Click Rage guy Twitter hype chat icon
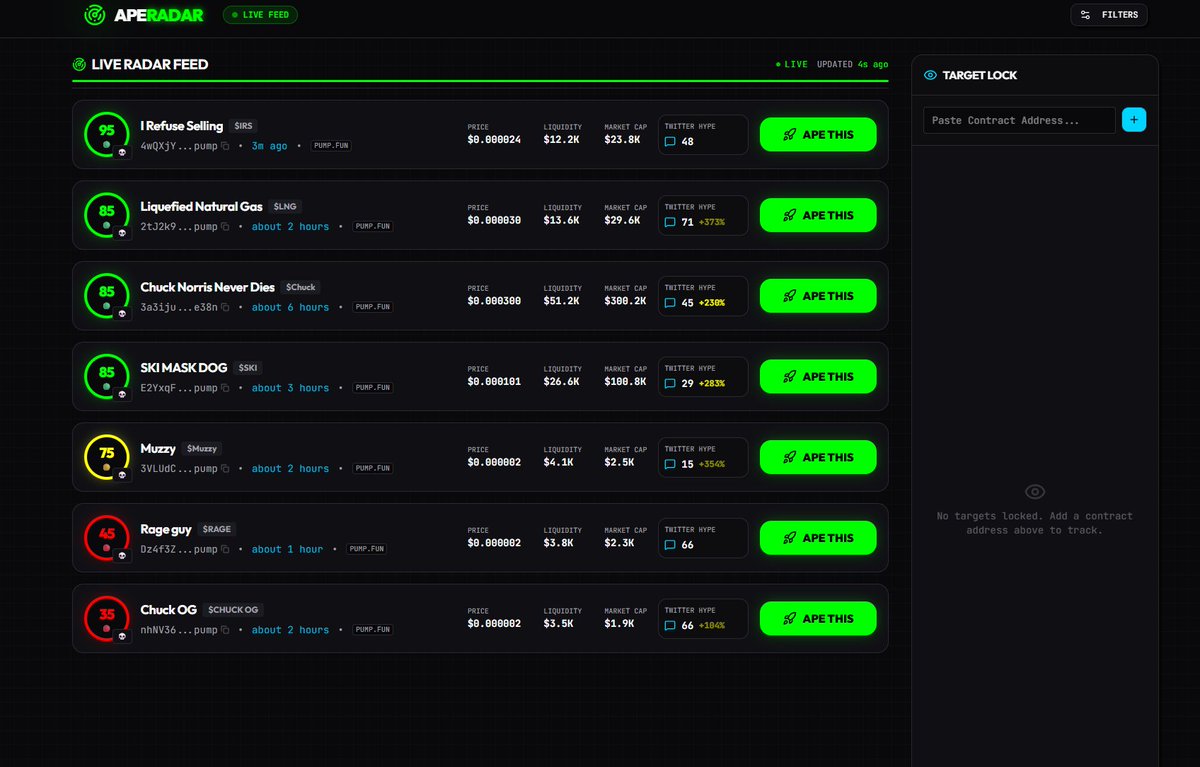 pos(670,546)
